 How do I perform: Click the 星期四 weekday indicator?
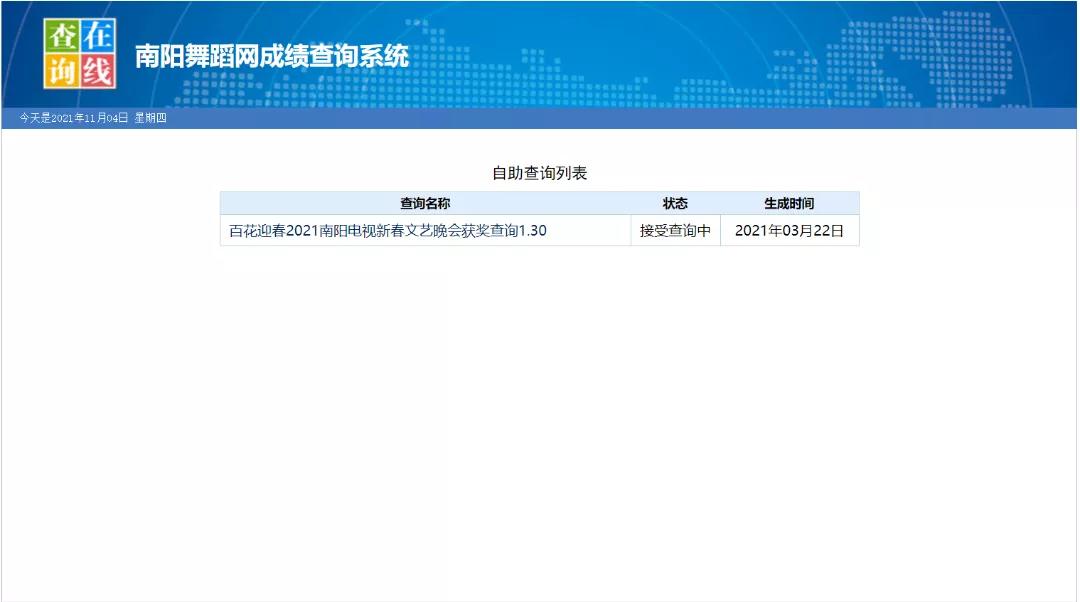coord(152,118)
